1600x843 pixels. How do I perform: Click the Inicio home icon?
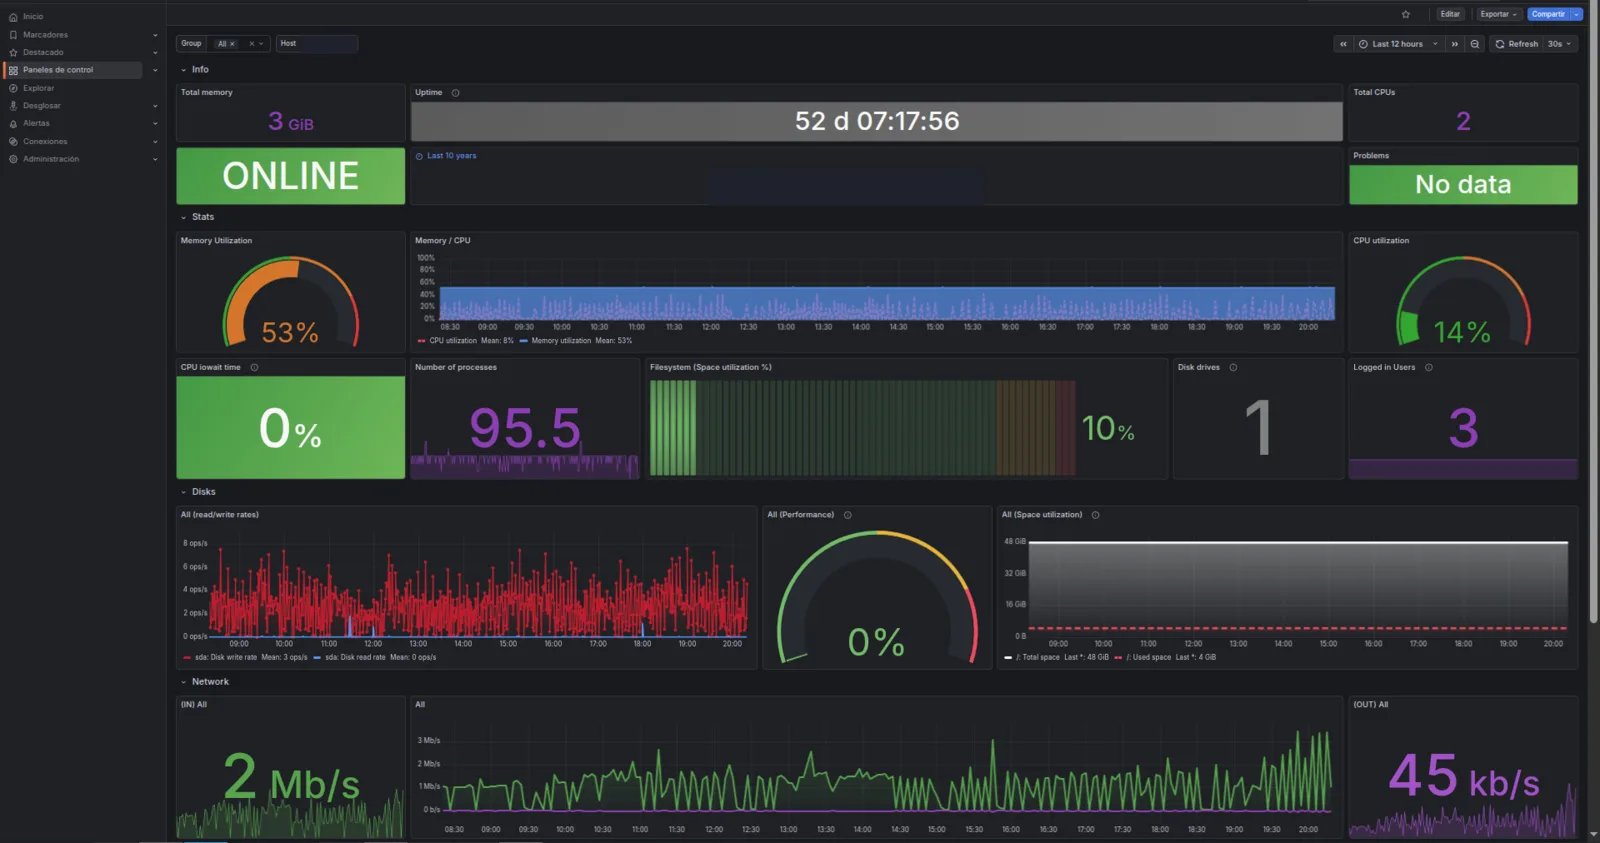13,17
